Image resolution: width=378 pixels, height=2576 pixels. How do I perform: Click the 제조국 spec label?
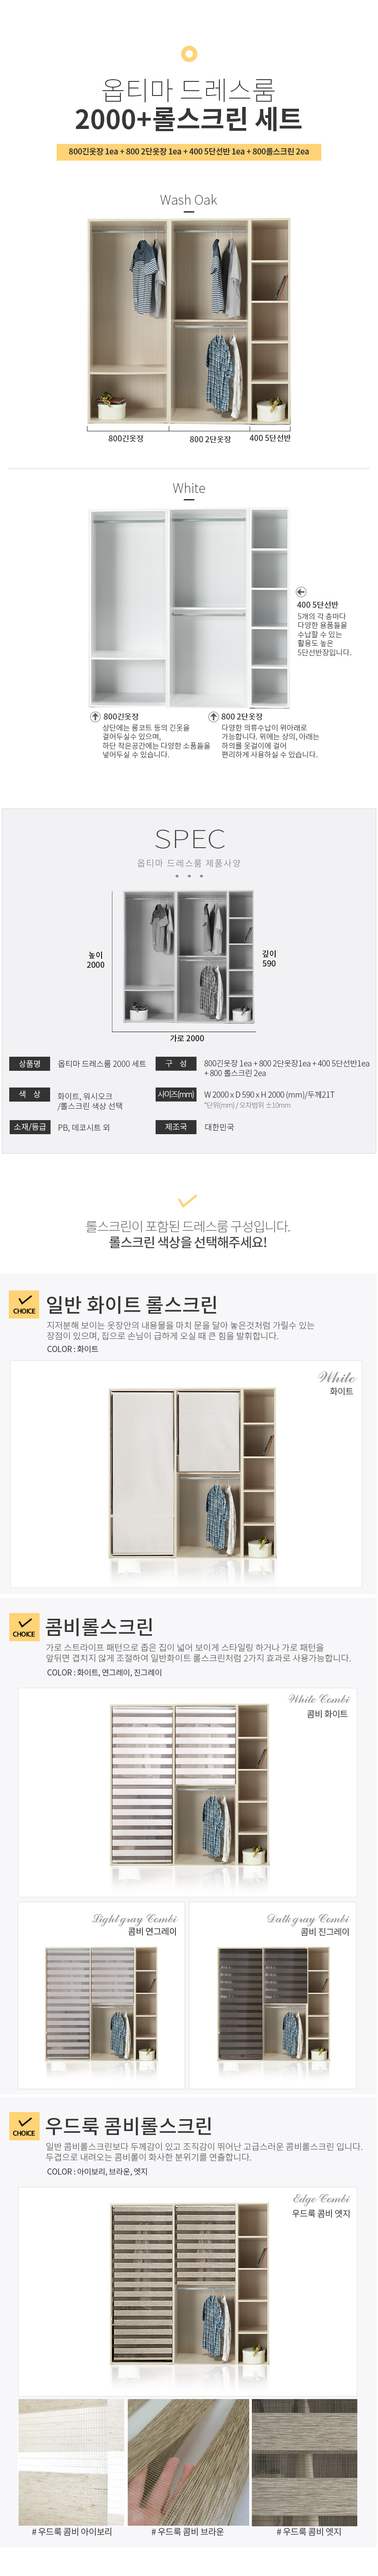(175, 1126)
